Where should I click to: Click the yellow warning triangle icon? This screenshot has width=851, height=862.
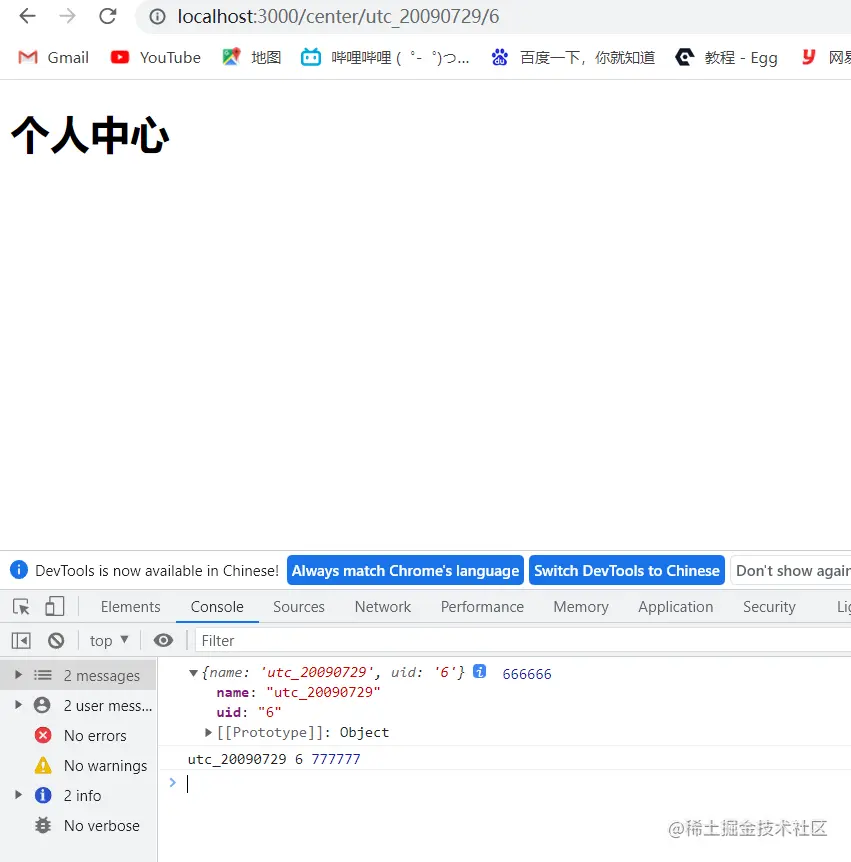(x=43, y=765)
